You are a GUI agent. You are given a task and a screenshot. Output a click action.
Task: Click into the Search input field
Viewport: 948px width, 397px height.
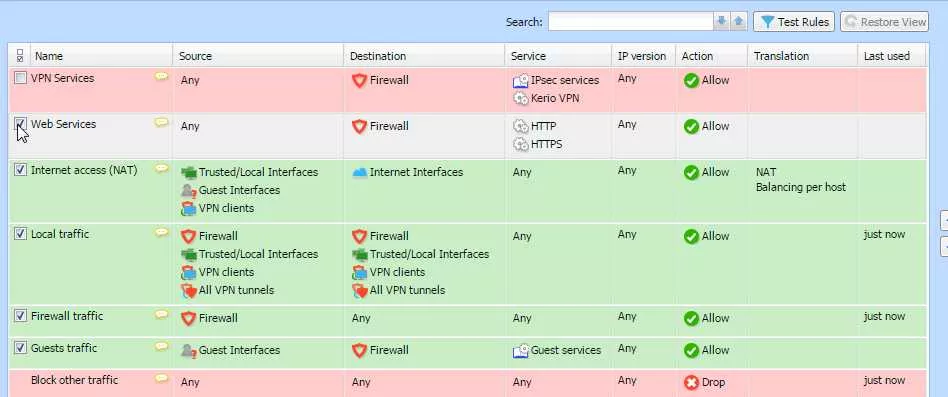631,22
